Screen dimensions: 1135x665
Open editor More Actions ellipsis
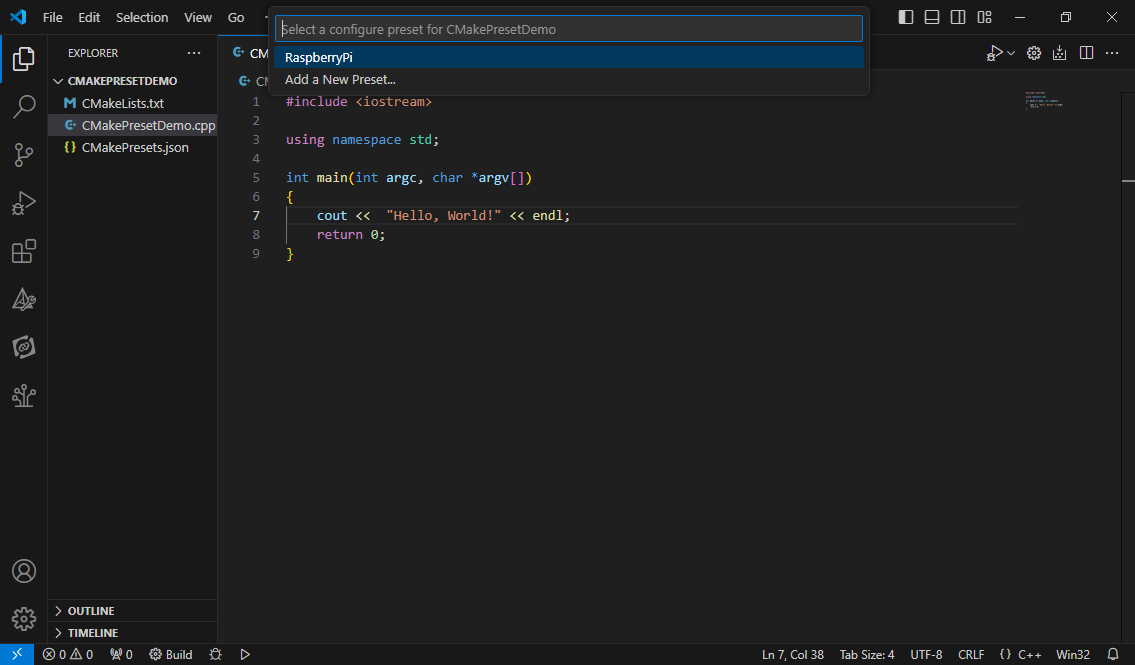click(x=1113, y=53)
